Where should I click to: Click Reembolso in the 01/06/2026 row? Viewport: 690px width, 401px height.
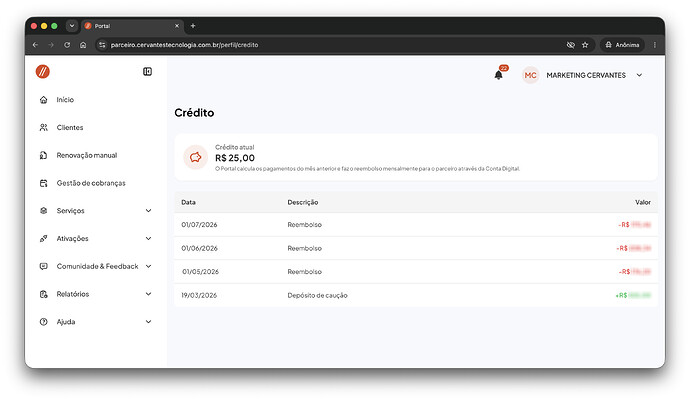pyautogui.click(x=305, y=248)
